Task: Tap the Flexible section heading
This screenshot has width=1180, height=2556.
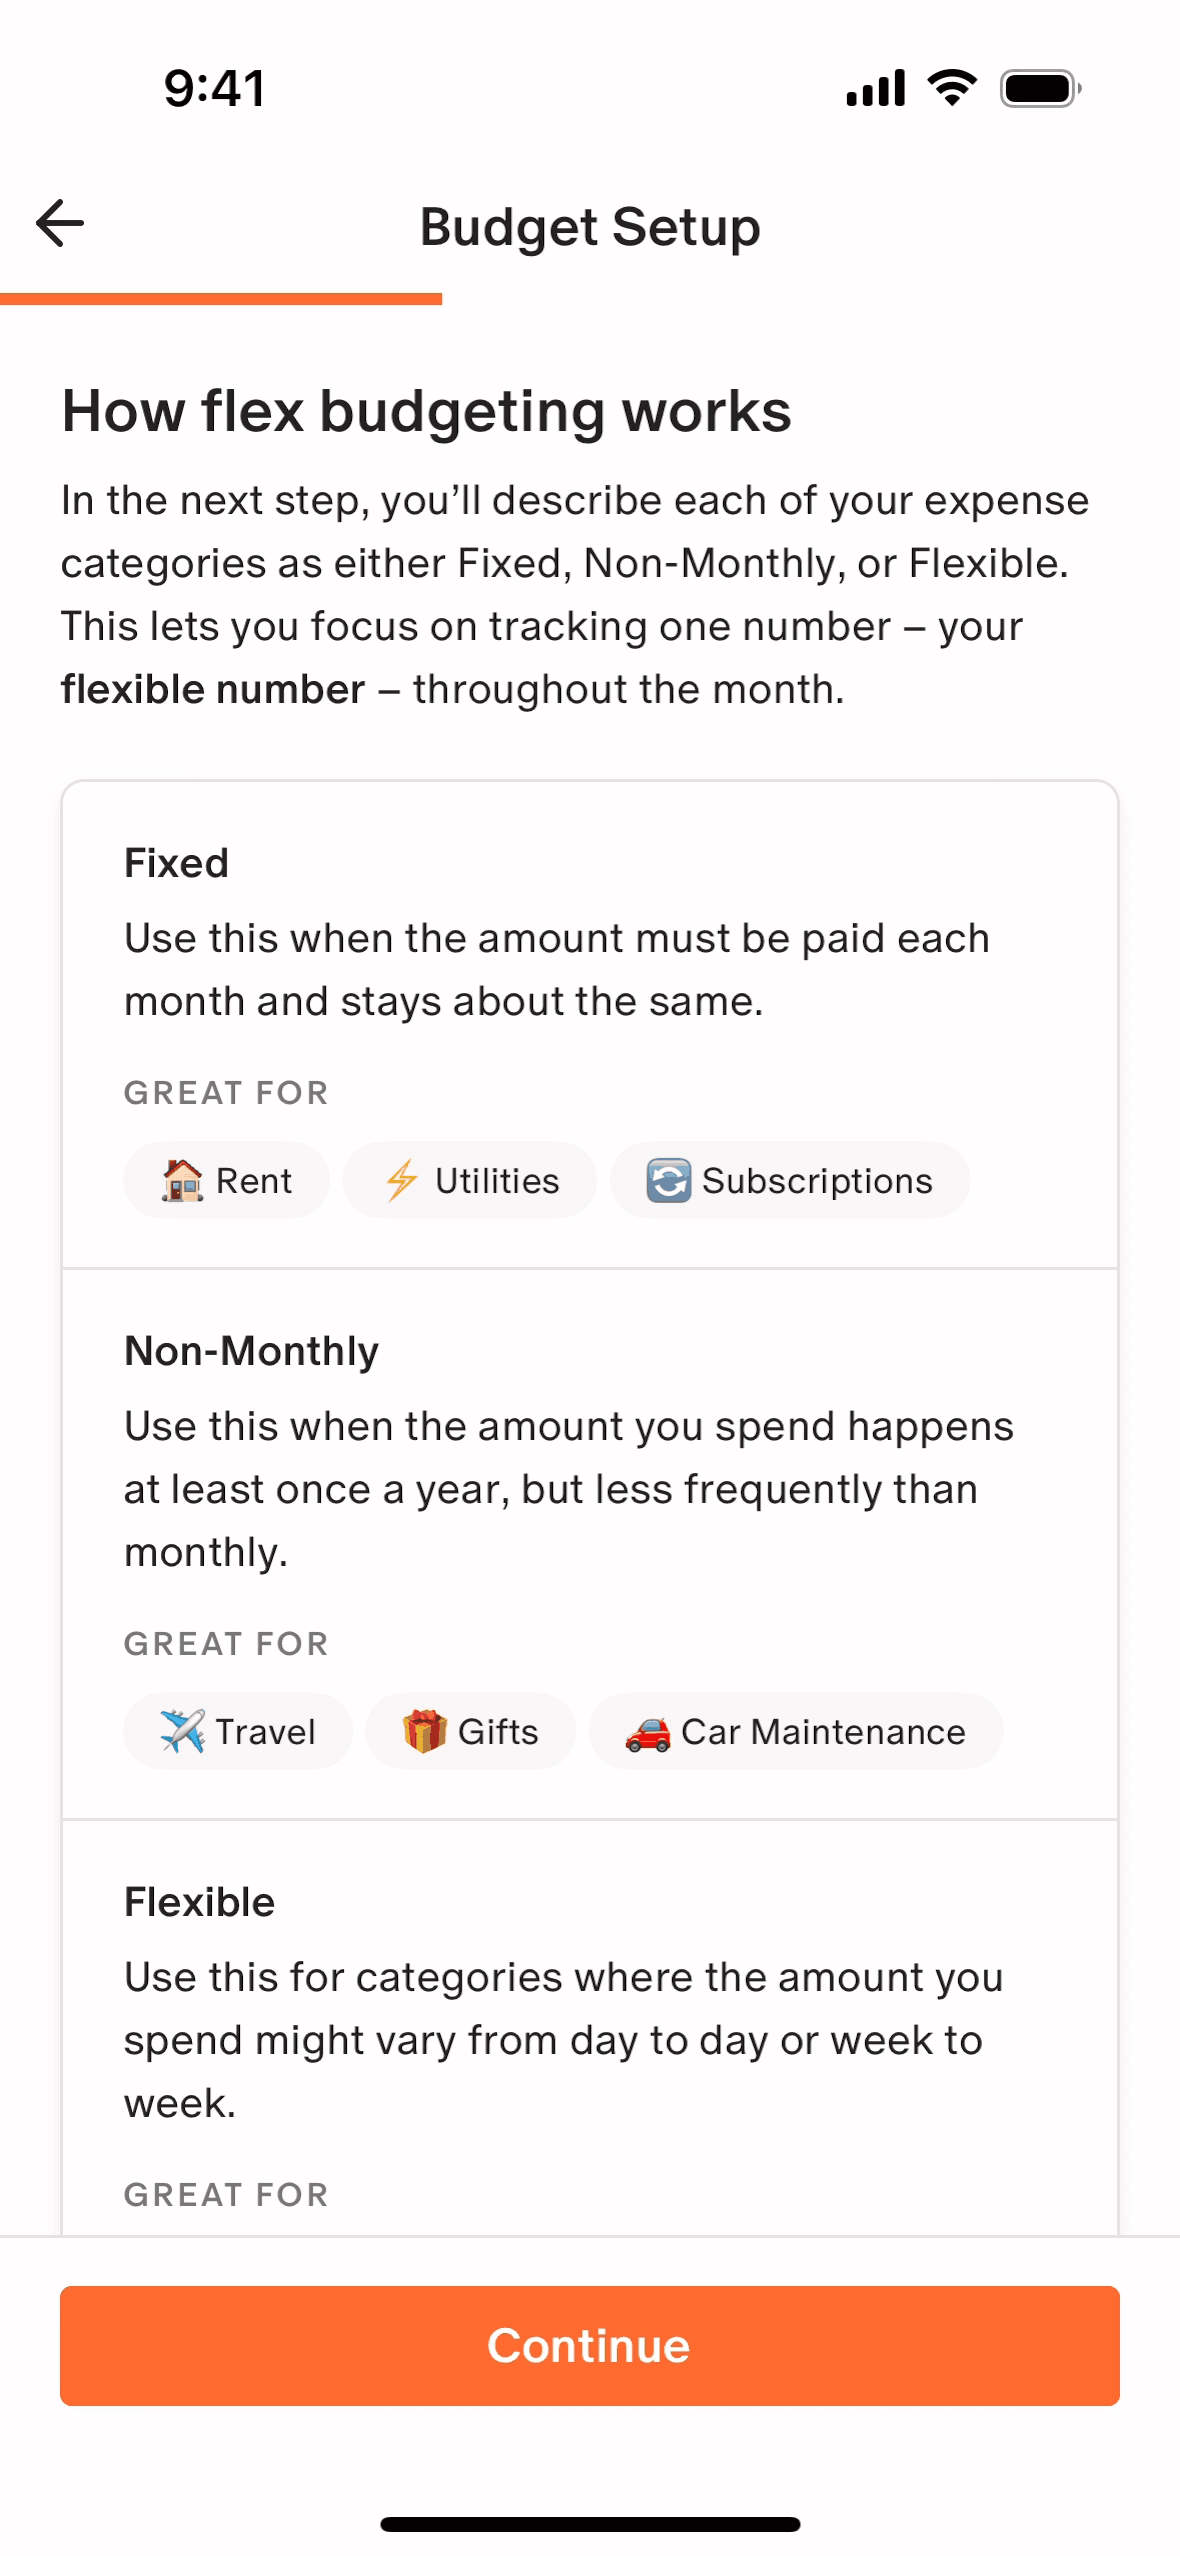Action: point(199,1902)
